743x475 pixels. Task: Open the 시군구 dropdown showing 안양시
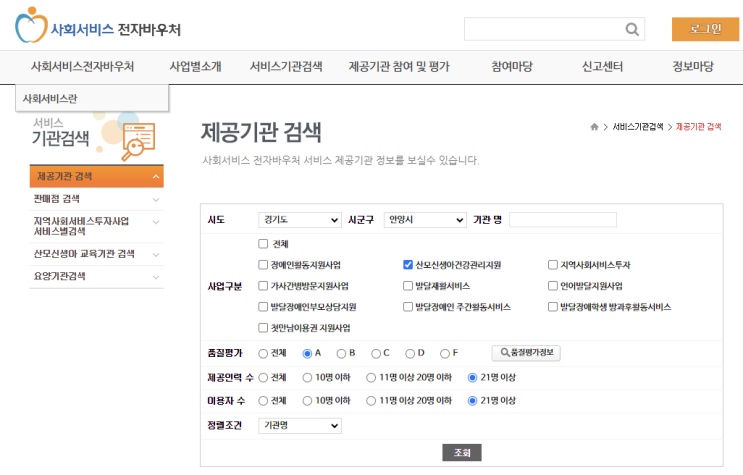tap(425, 219)
